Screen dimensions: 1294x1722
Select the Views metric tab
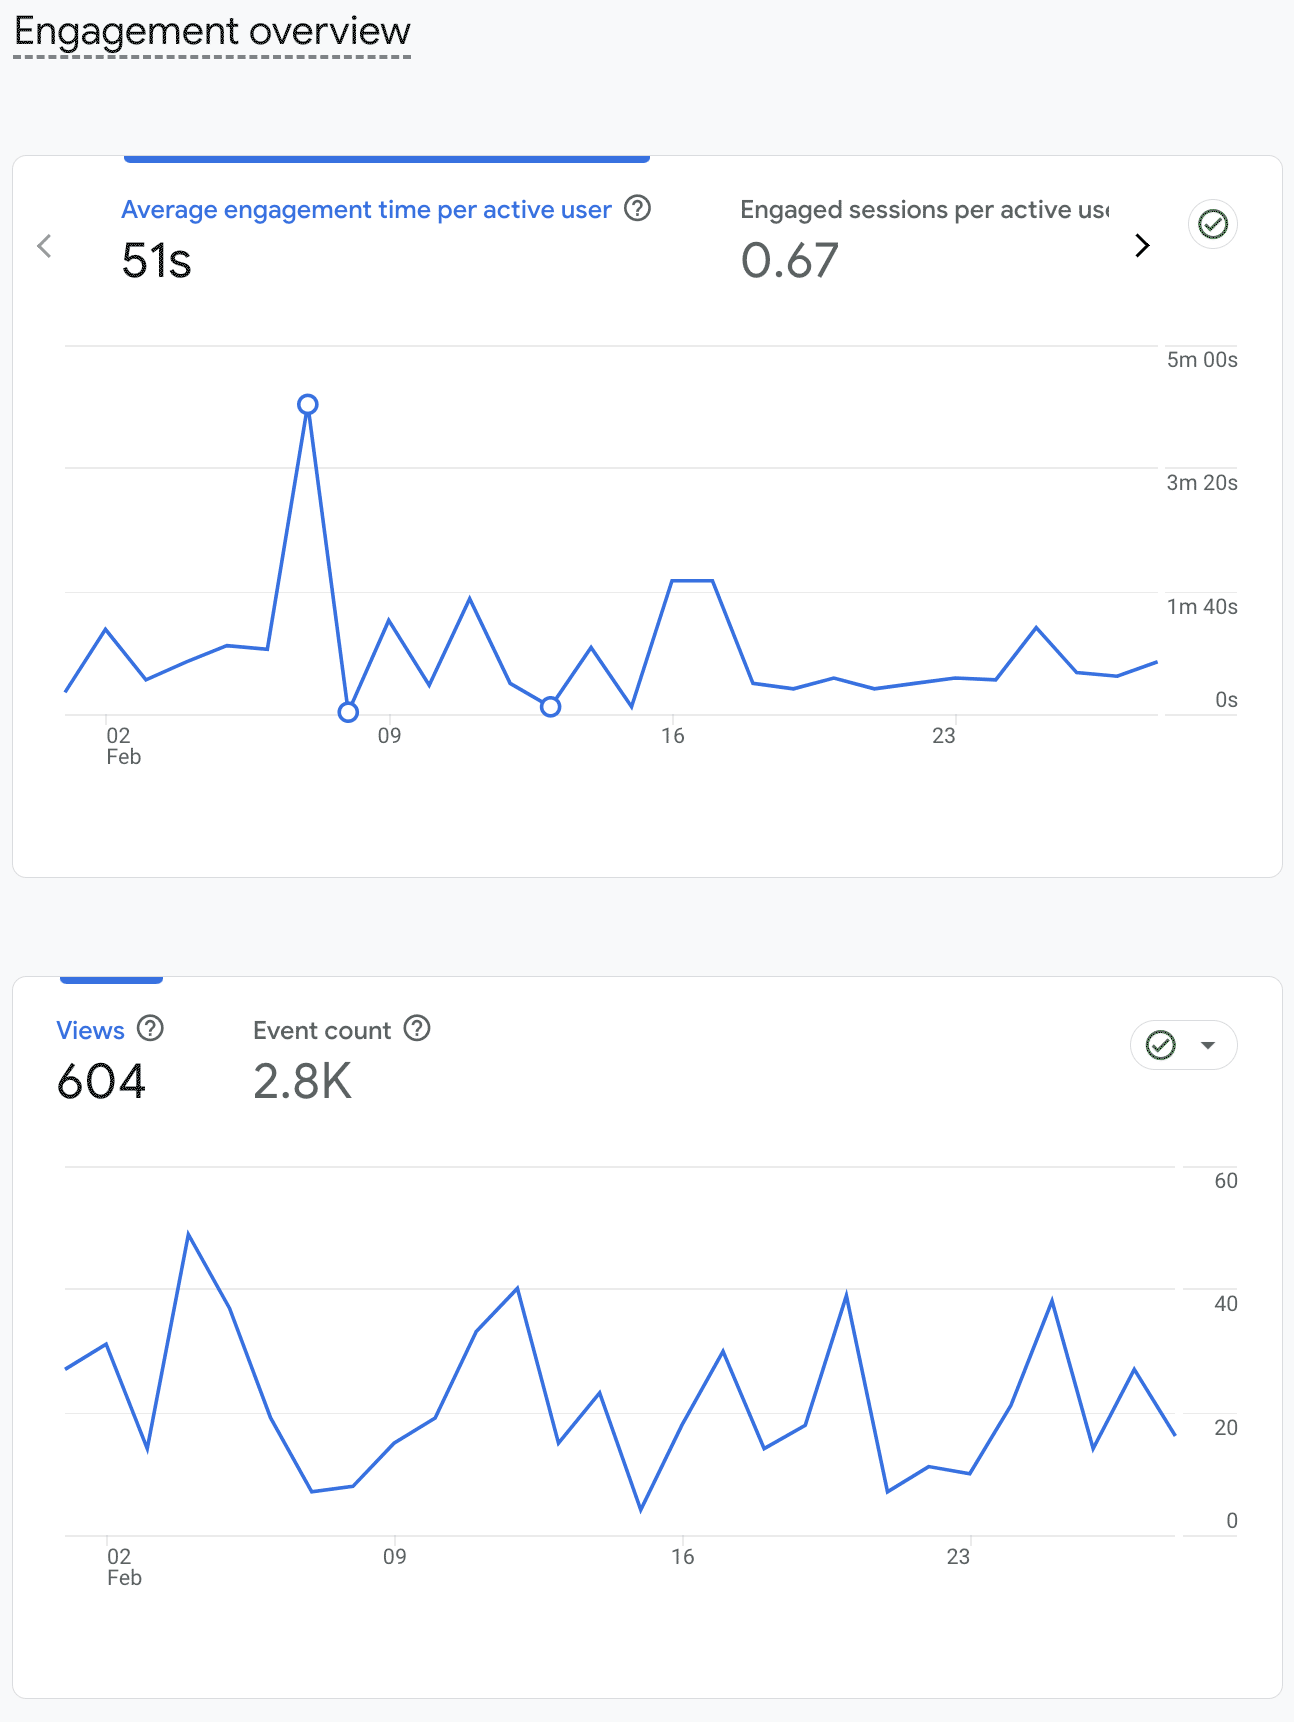[x=90, y=1031]
